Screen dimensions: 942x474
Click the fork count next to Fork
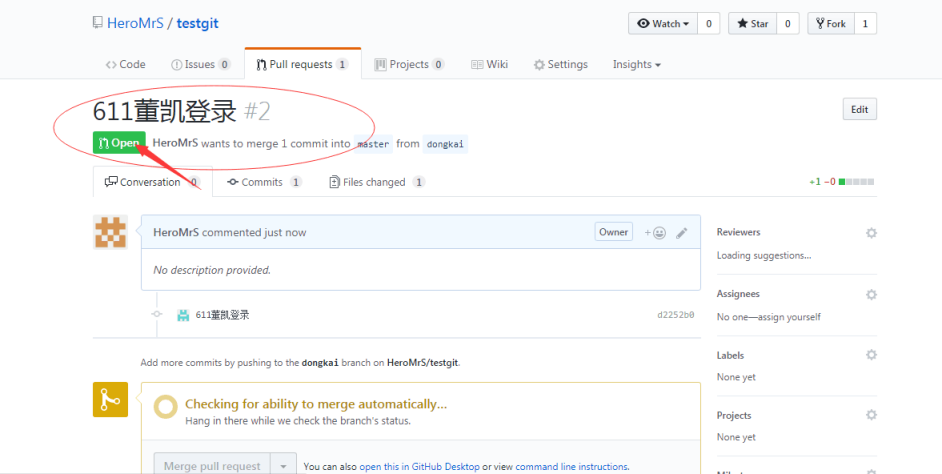[x=865, y=23]
